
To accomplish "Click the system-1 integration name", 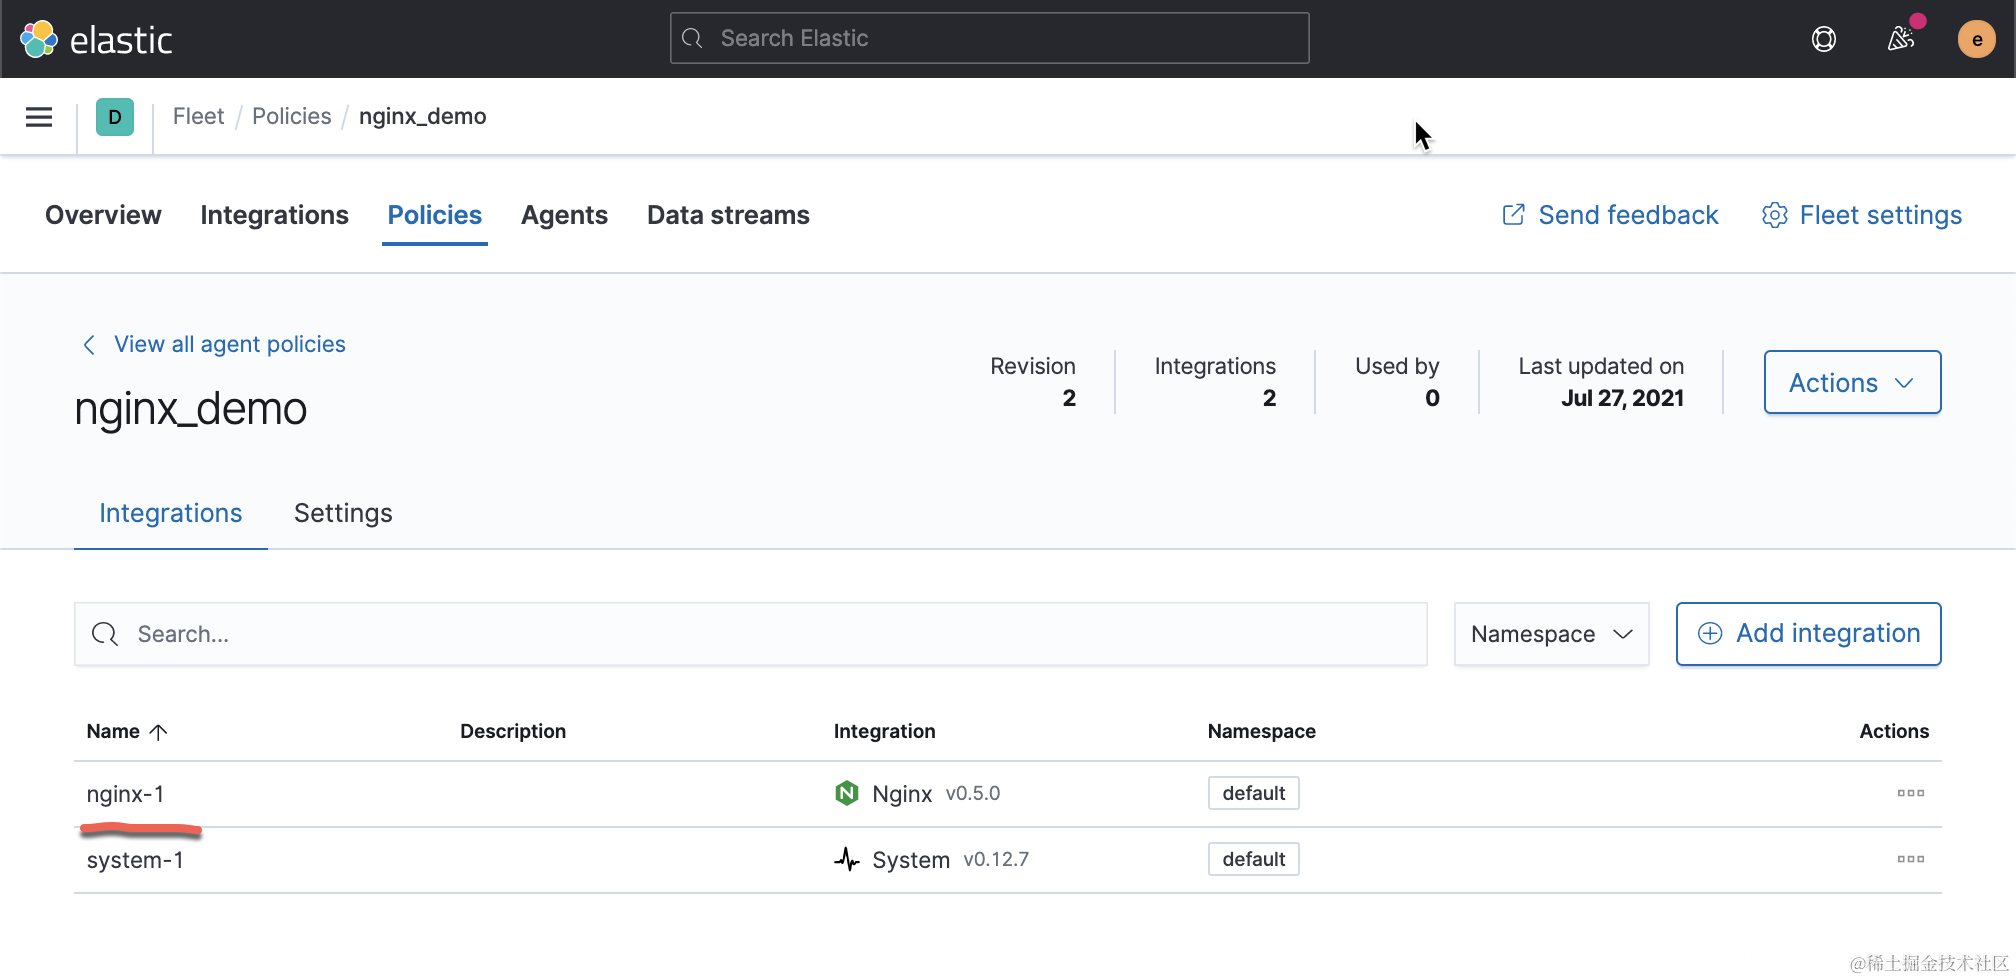I will click(135, 860).
